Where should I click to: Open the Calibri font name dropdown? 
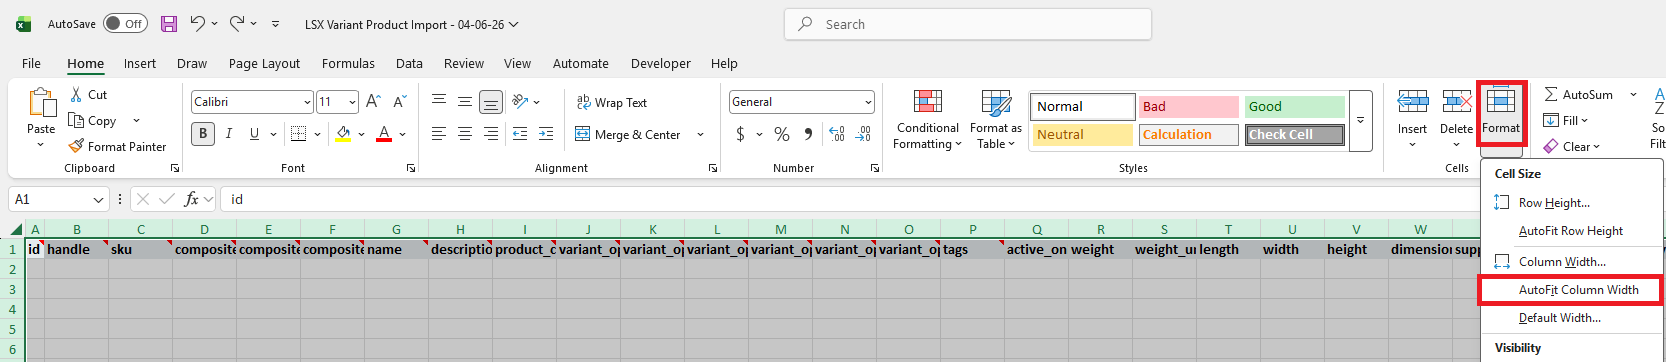click(307, 102)
